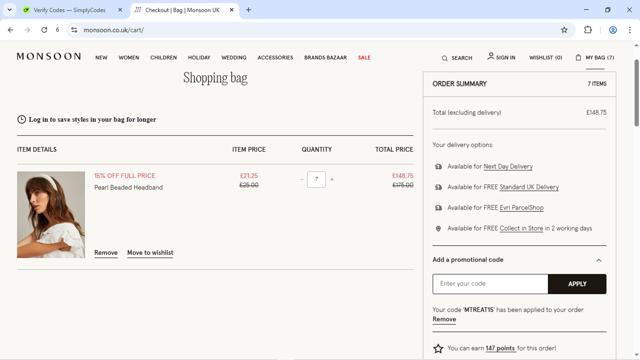Viewport: 640px width, 360px height.
Task: Click the Sign In person icon
Action: (x=491, y=56)
